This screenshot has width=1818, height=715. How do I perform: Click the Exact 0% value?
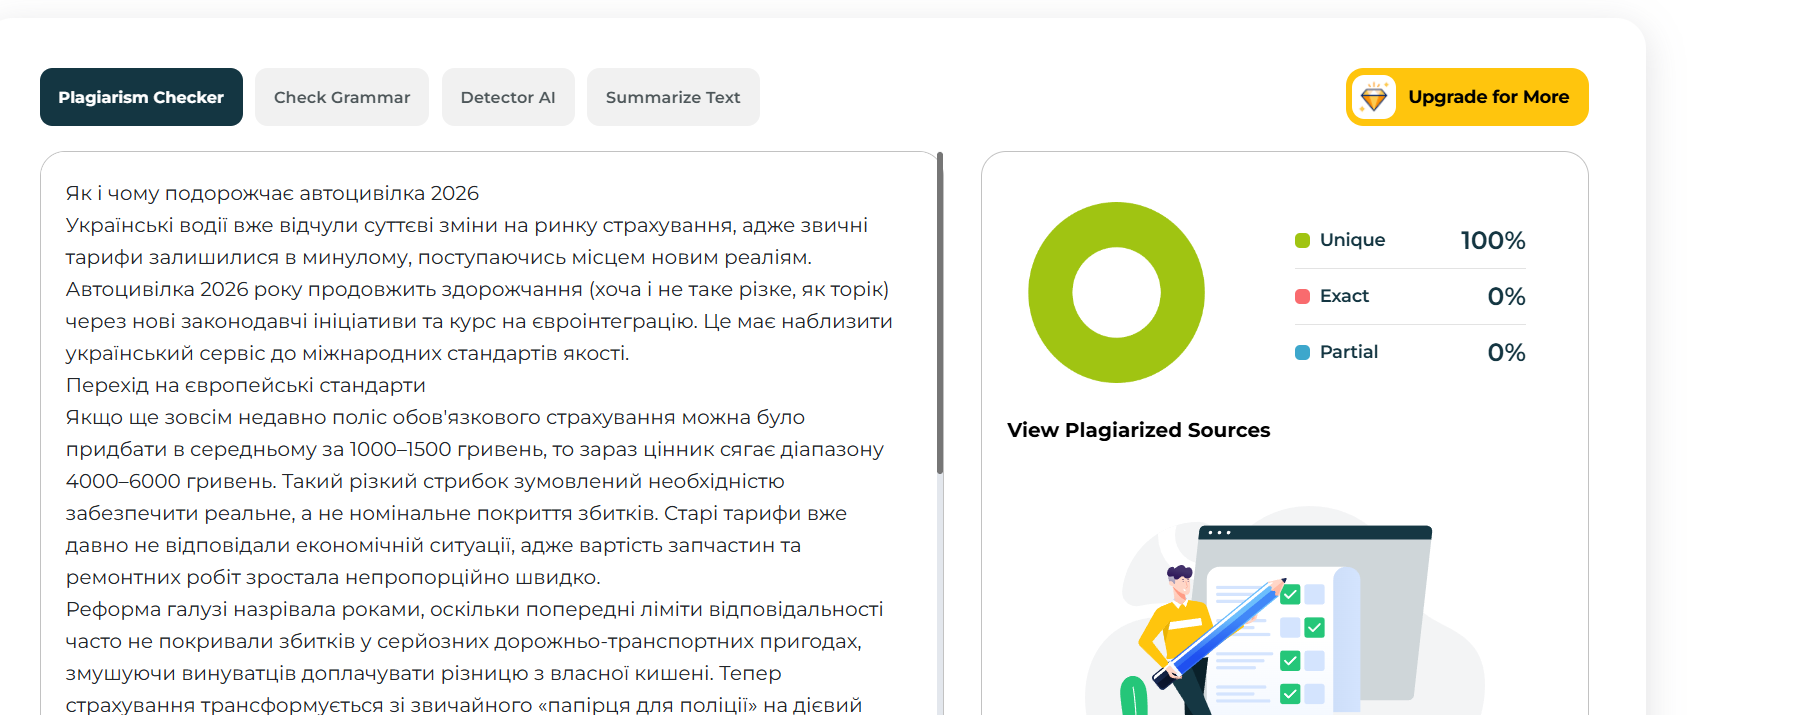click(1506, 296)
